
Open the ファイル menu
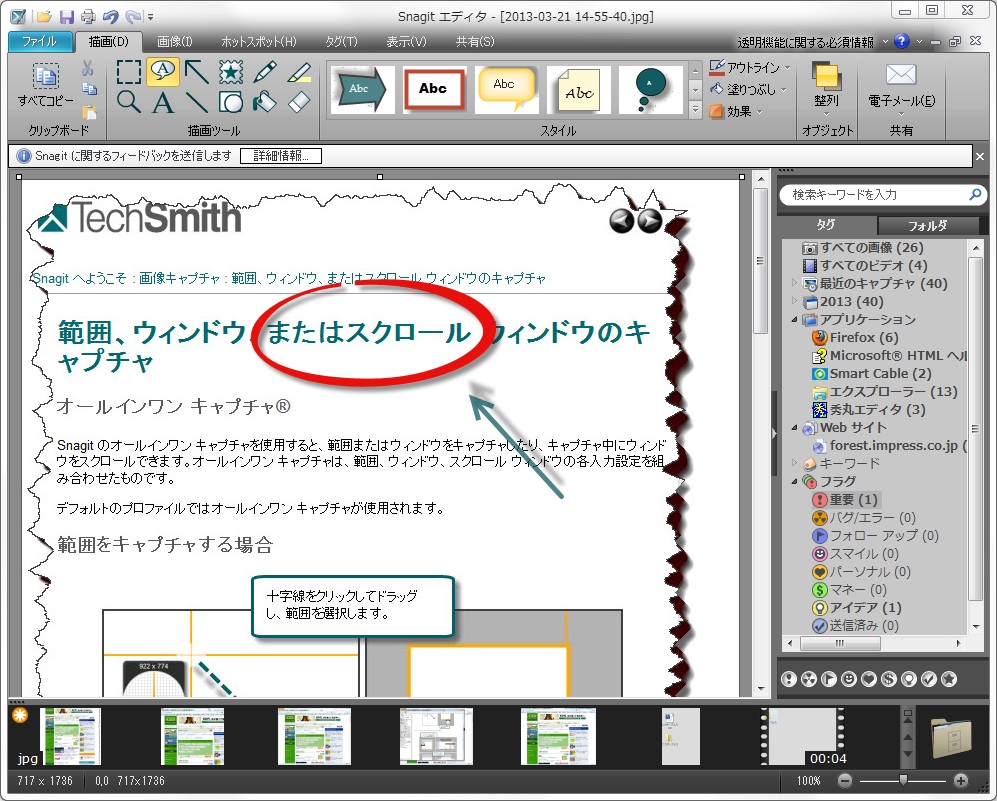(x=38, y=41)
